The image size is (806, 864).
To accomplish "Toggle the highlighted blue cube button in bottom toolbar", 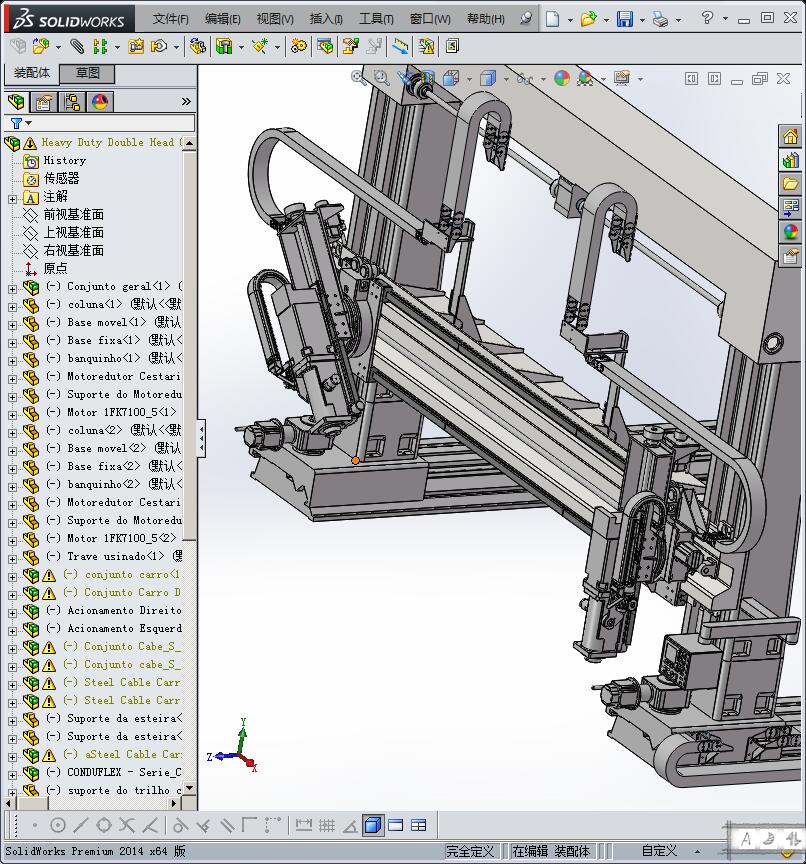I will point(373,825).
